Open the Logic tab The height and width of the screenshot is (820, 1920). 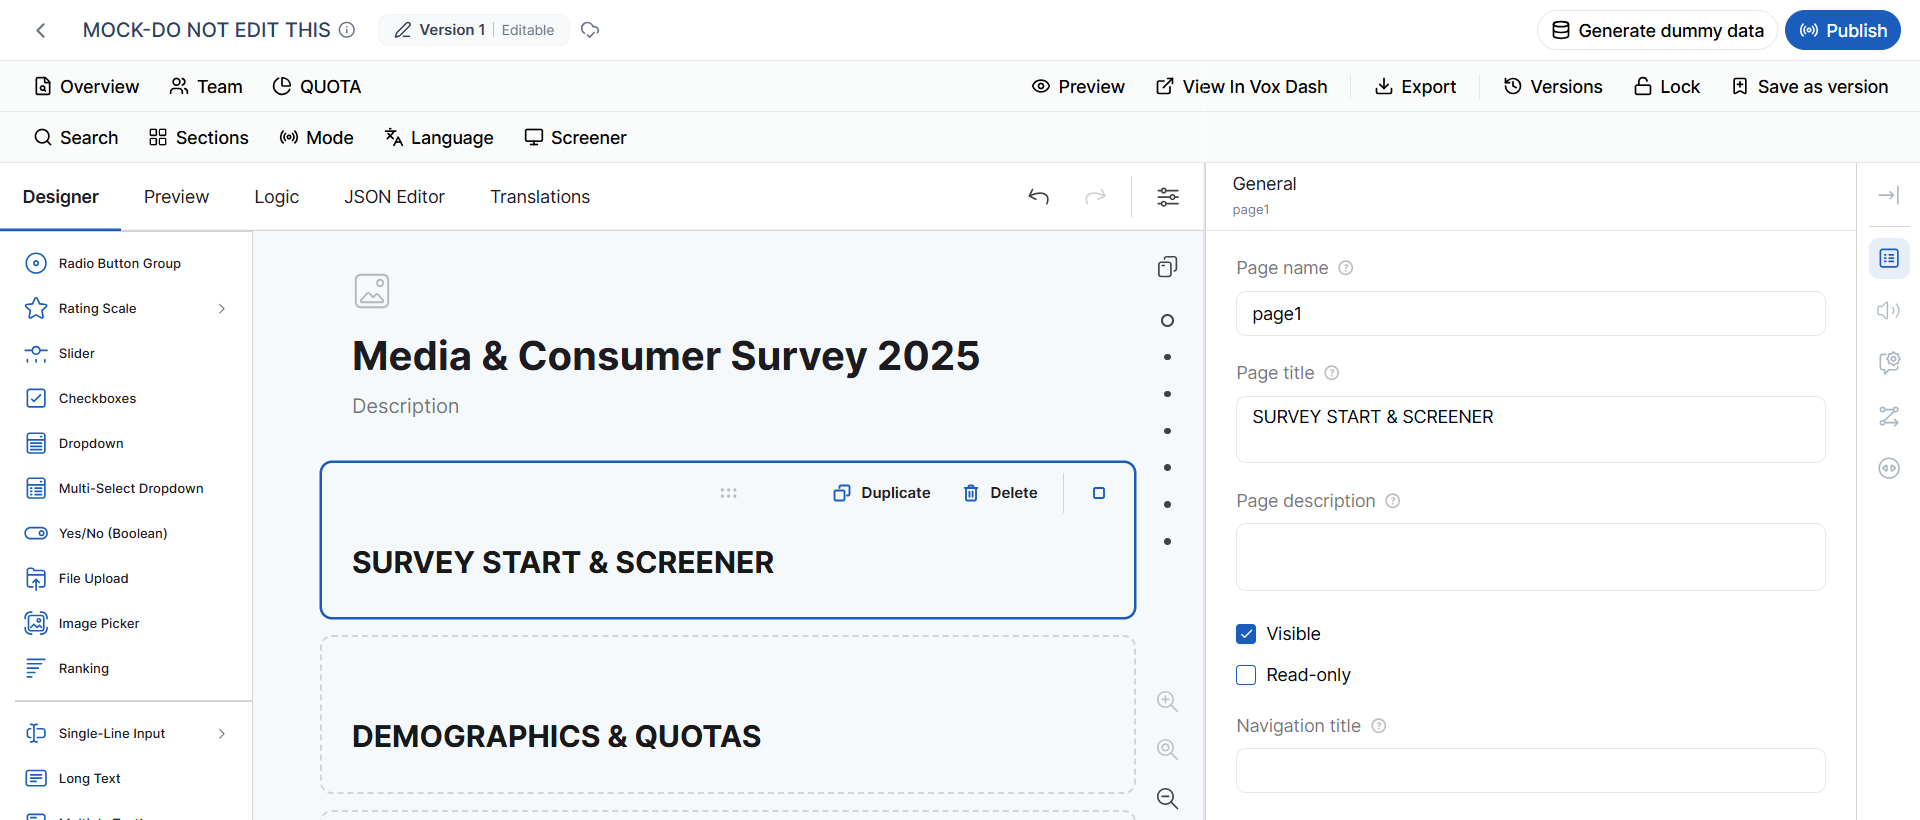pos(277,197)
